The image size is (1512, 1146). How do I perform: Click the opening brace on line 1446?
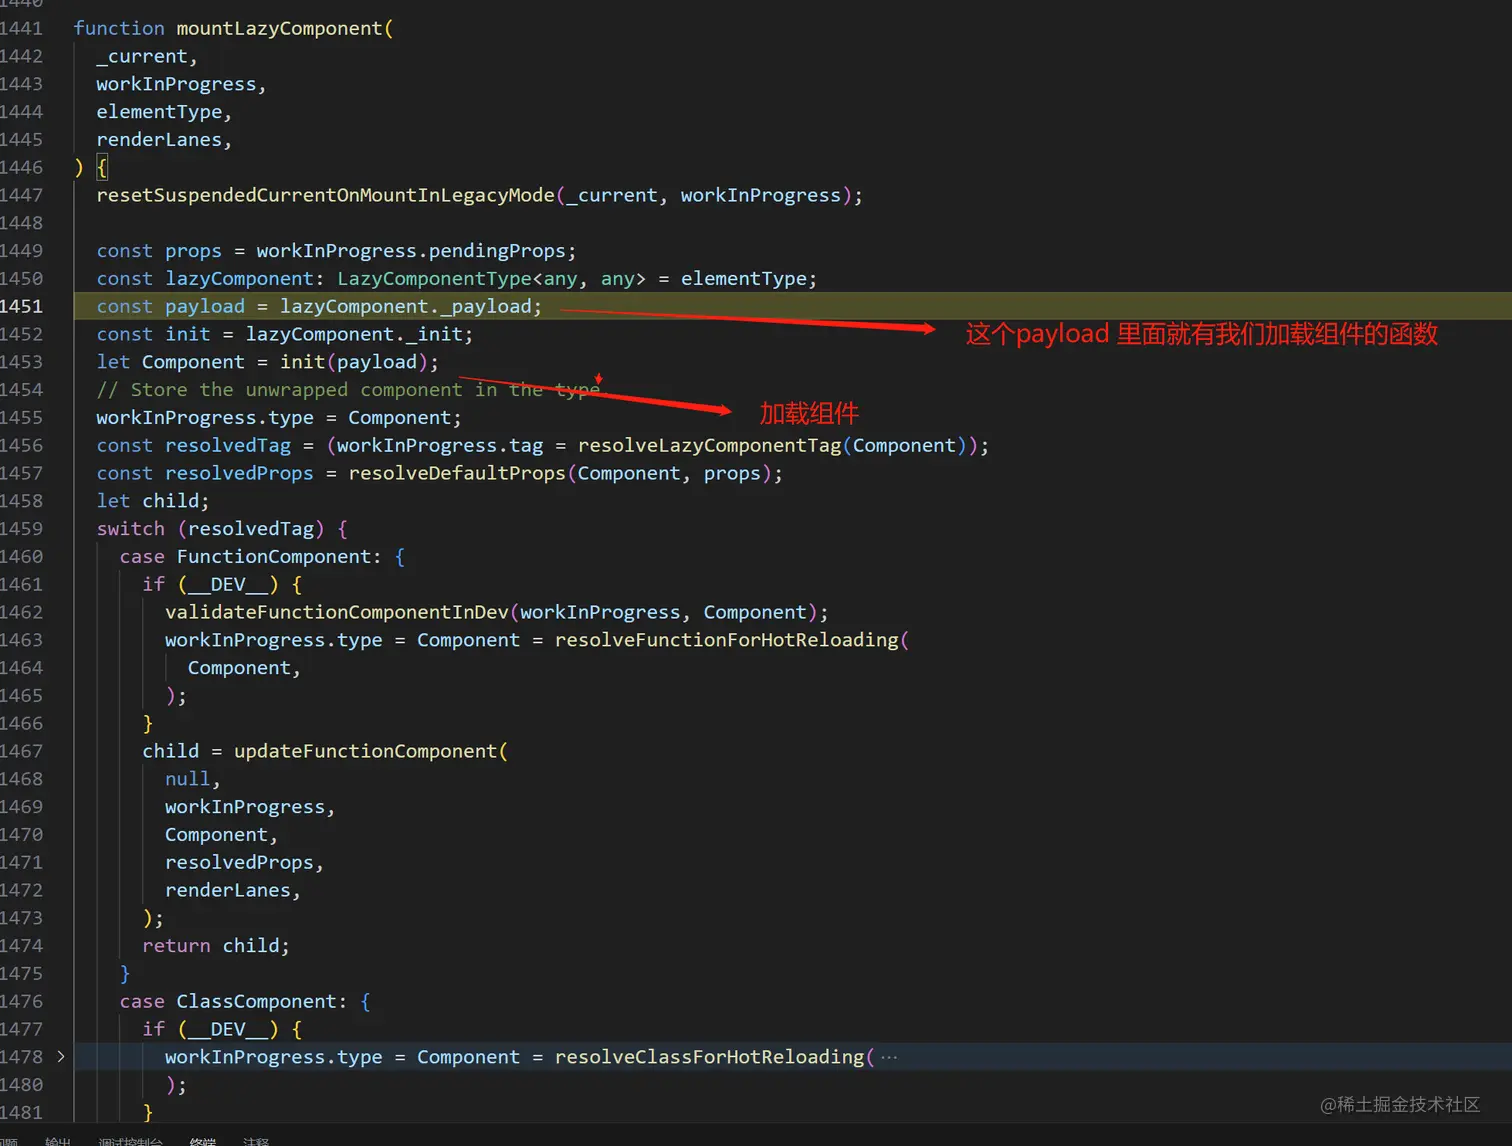click(102, 167)
